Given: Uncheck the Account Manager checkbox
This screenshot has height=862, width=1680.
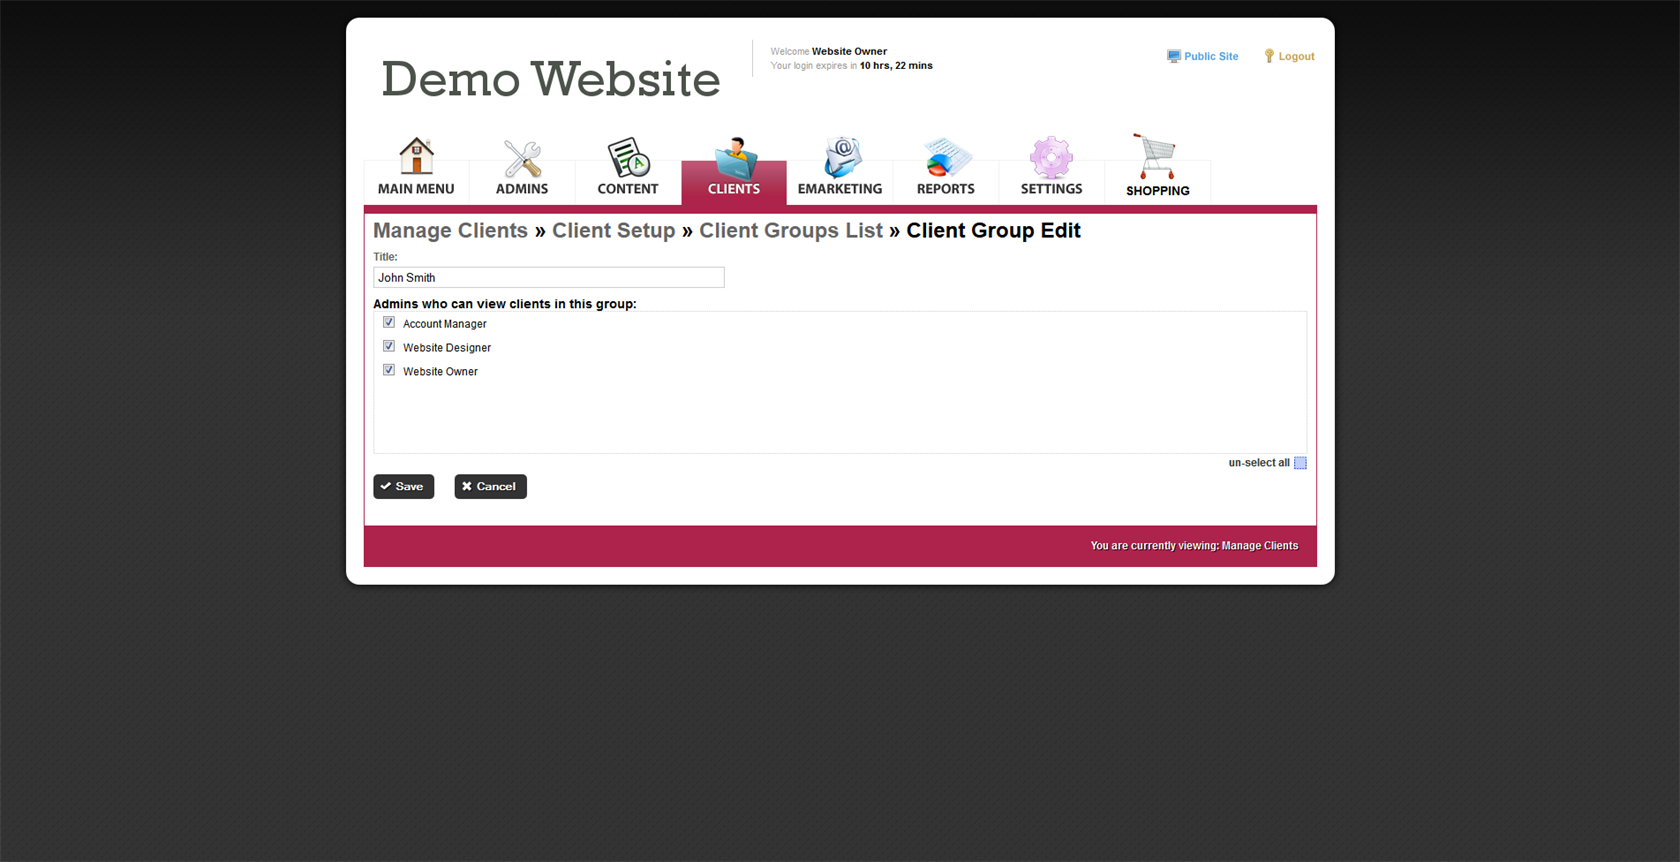Looking at the screenshot, I should coord(389,323).
